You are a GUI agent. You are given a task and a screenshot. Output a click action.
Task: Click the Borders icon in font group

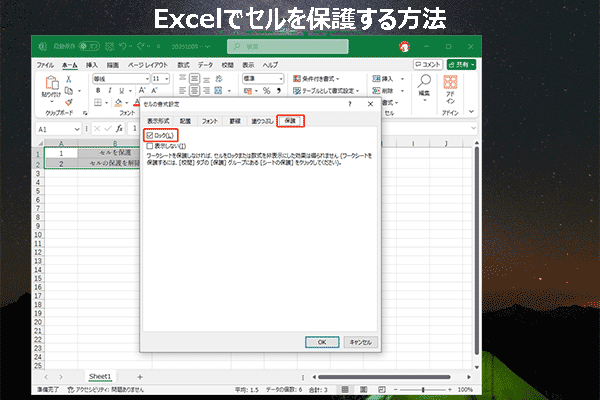(x=98, y=103)
